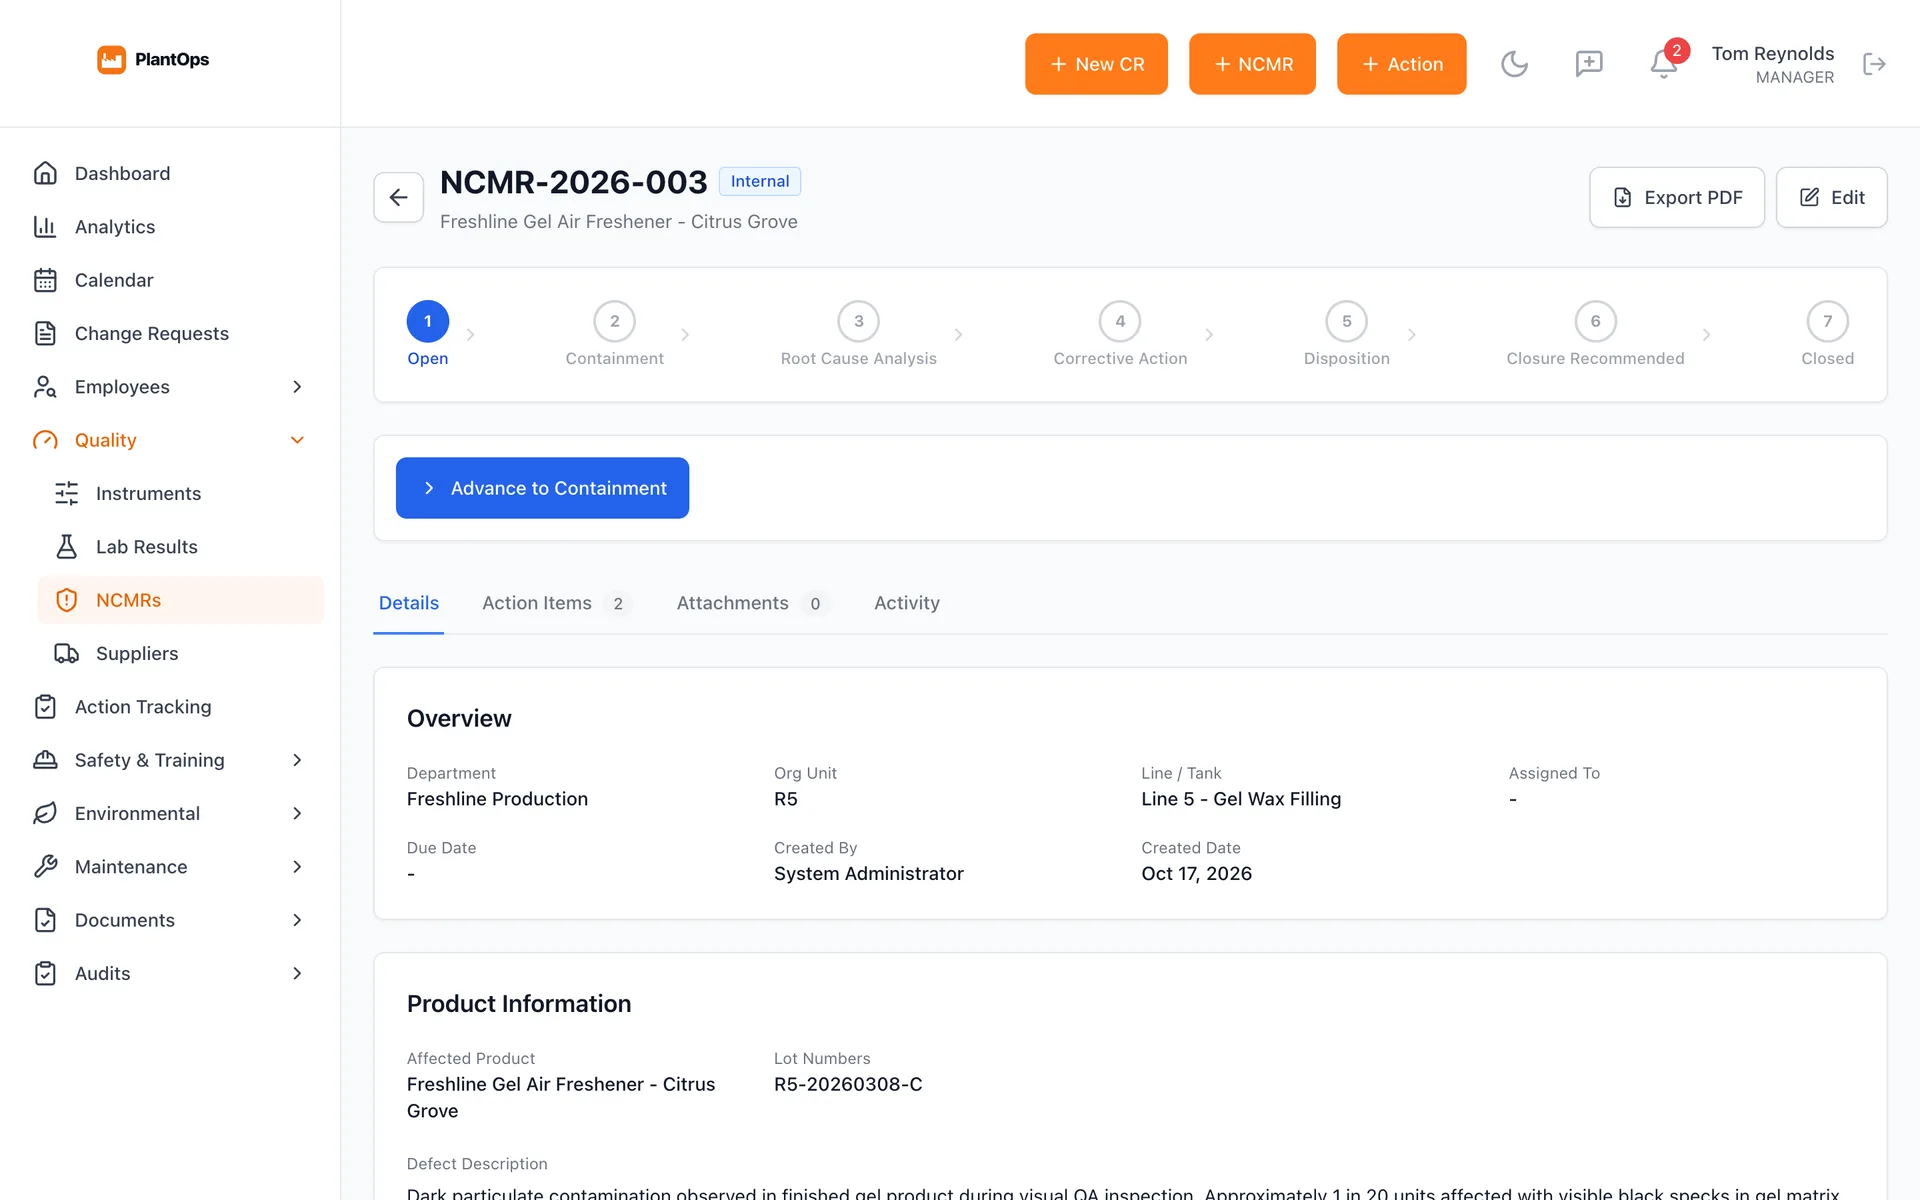Expand the Maintenance section chevron

297,867
